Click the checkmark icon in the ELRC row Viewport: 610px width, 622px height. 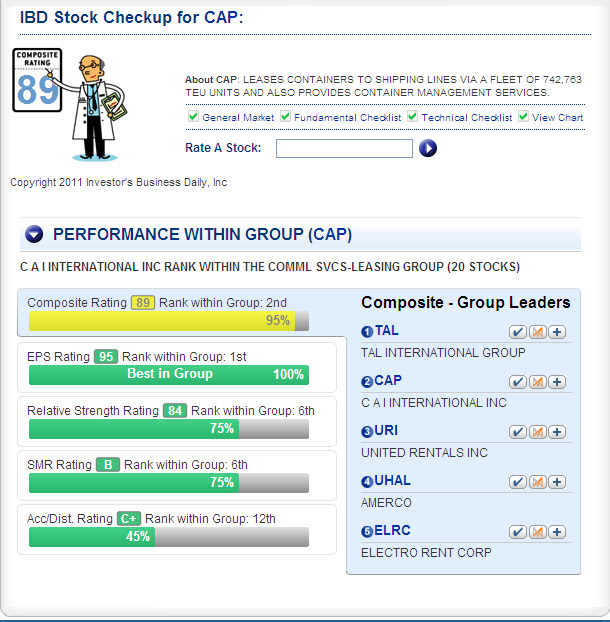click(x=518, y=532)
